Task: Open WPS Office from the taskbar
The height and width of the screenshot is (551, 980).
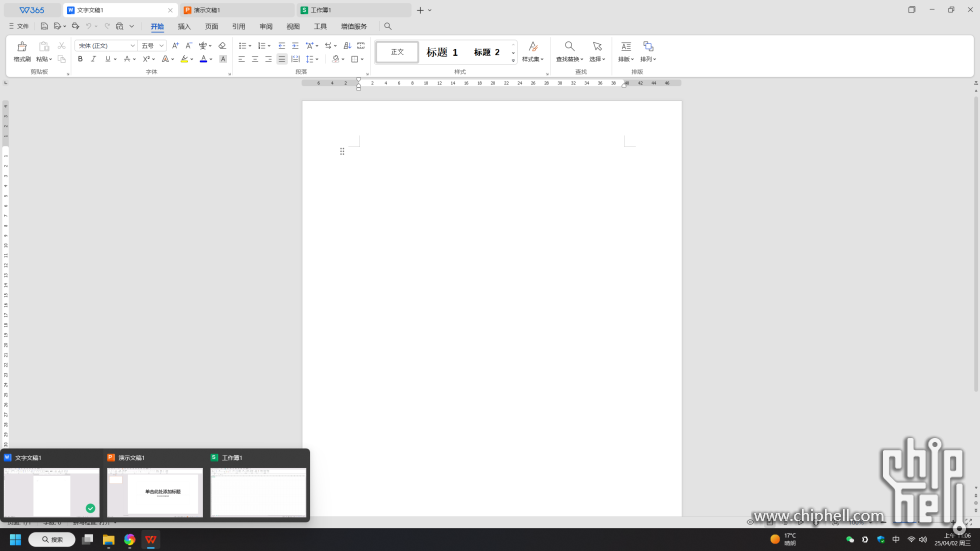Action: 151,539
